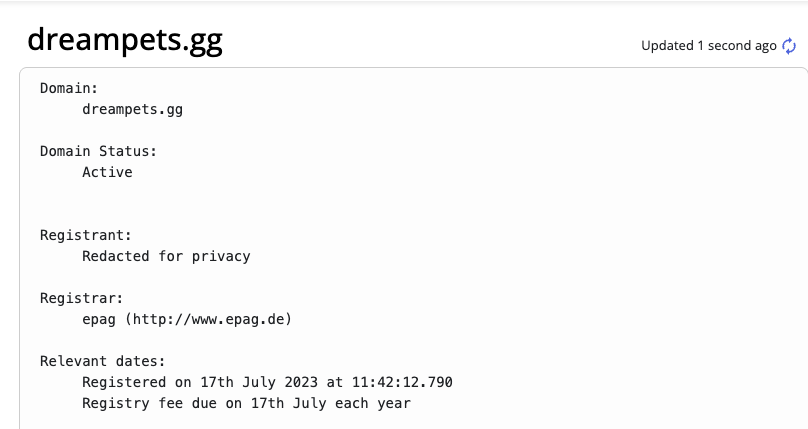Click the "Relevant dates:" label
The image size is (808, 429).
coord(103,361)
